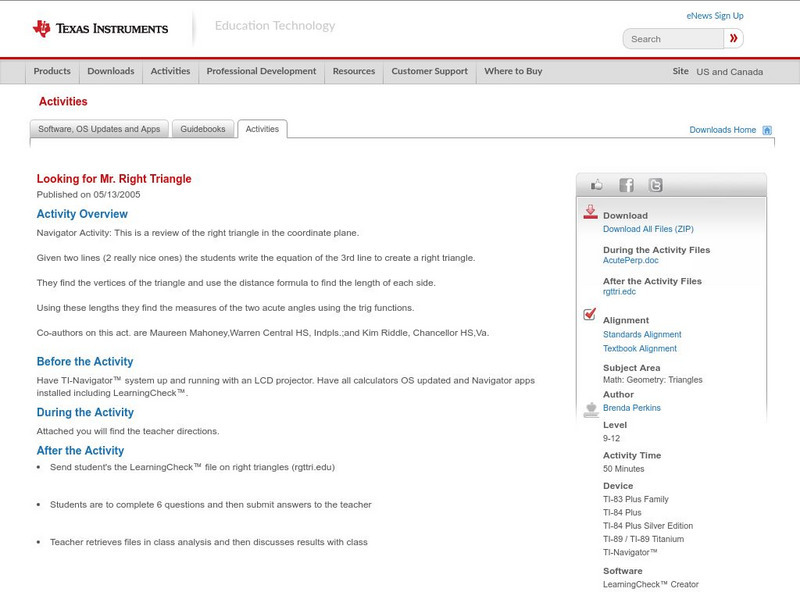Open the eNews Sign Up link

(x=715, y=16)
